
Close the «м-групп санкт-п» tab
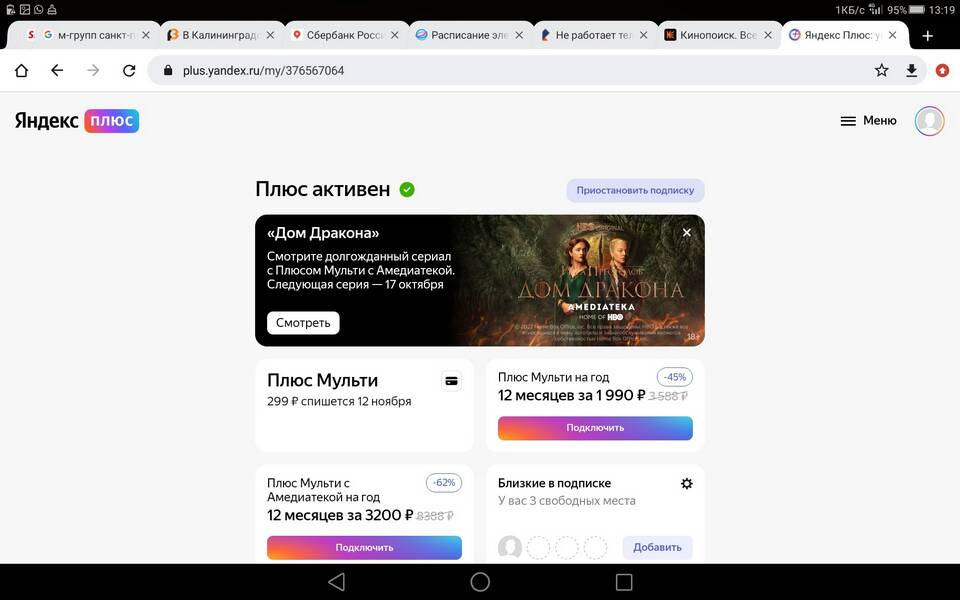click(146, 36)
